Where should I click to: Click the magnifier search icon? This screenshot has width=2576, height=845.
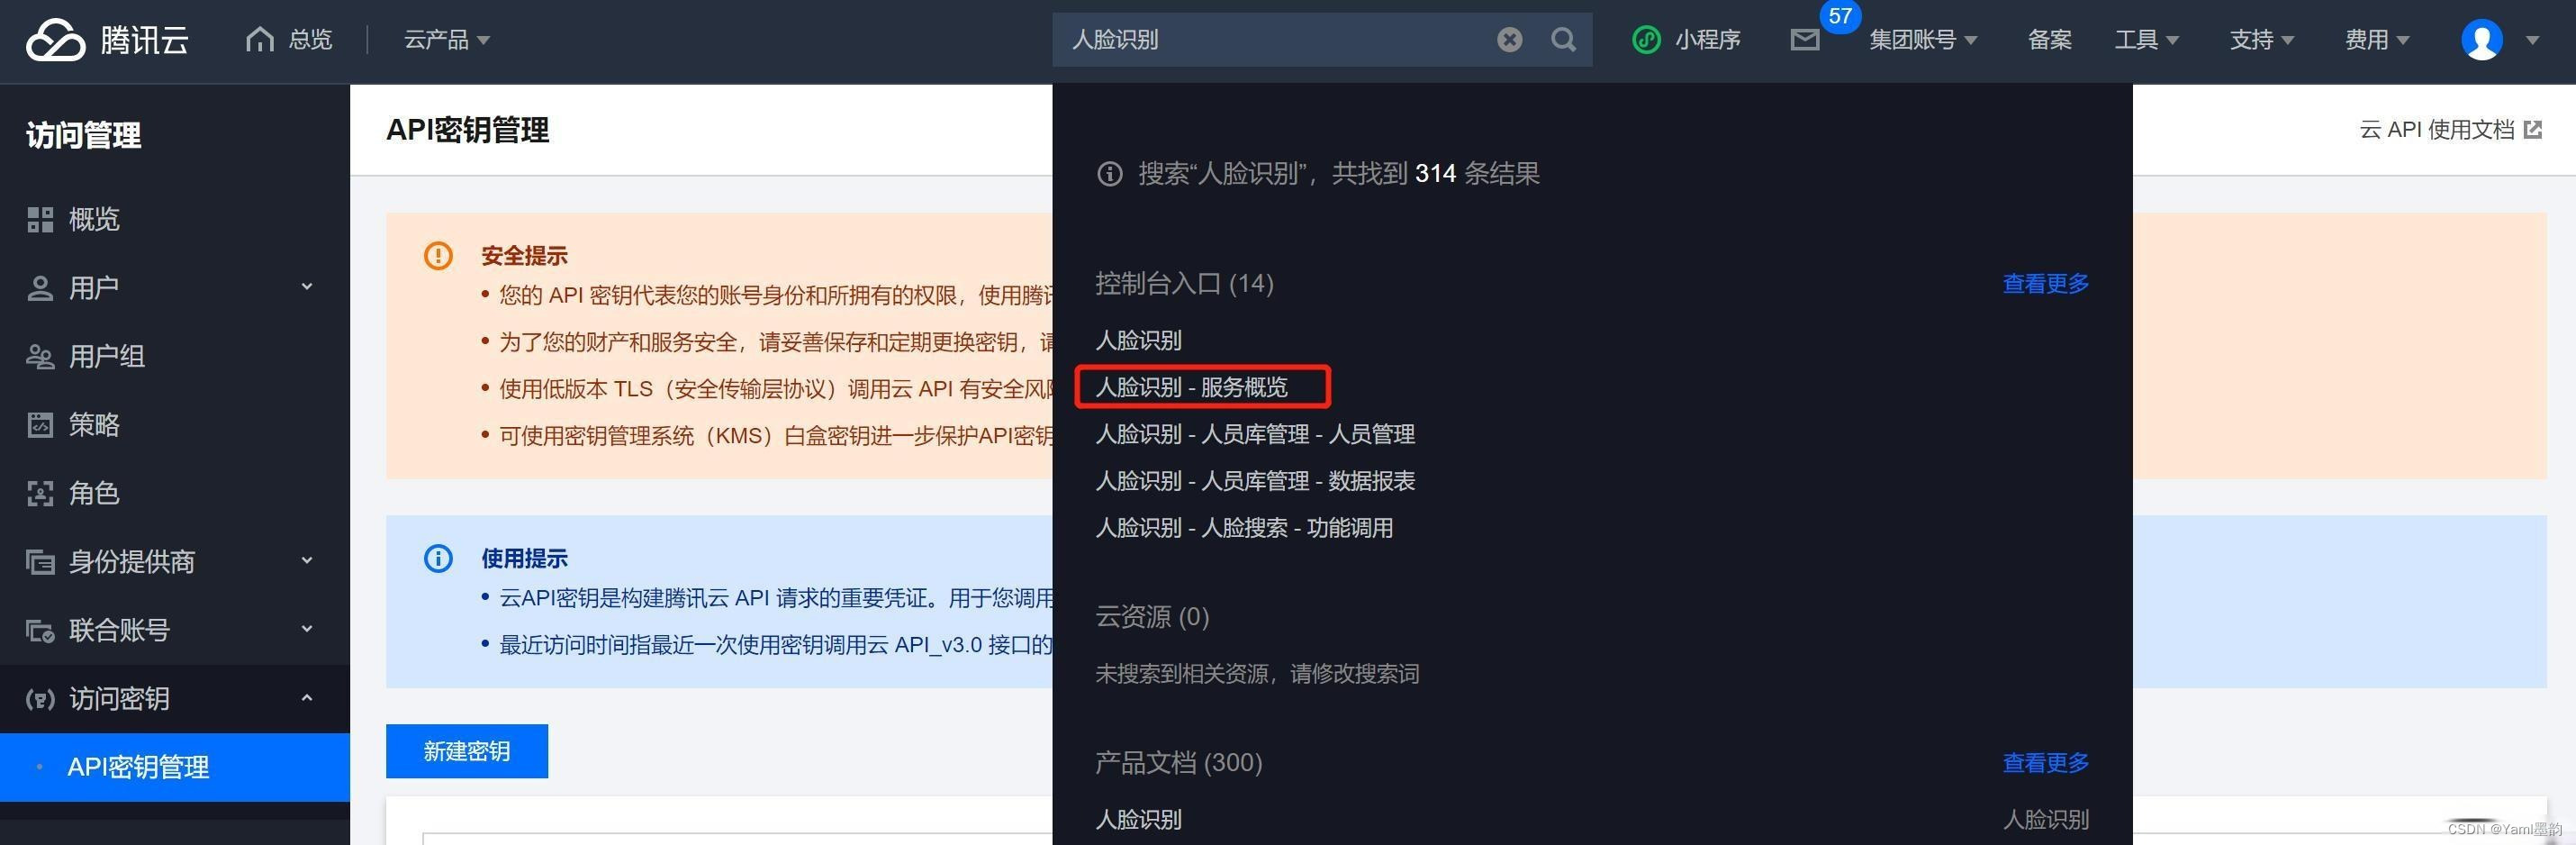1563,40
